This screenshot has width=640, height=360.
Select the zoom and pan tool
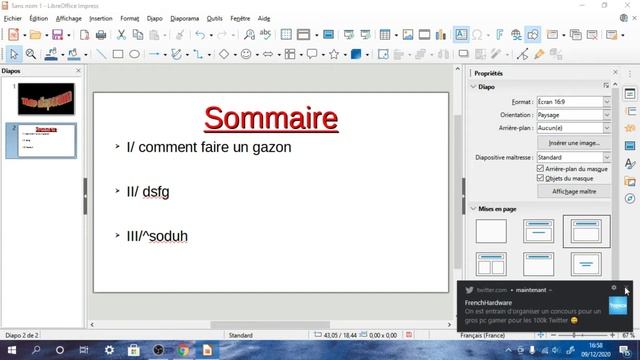click(31, 54)
